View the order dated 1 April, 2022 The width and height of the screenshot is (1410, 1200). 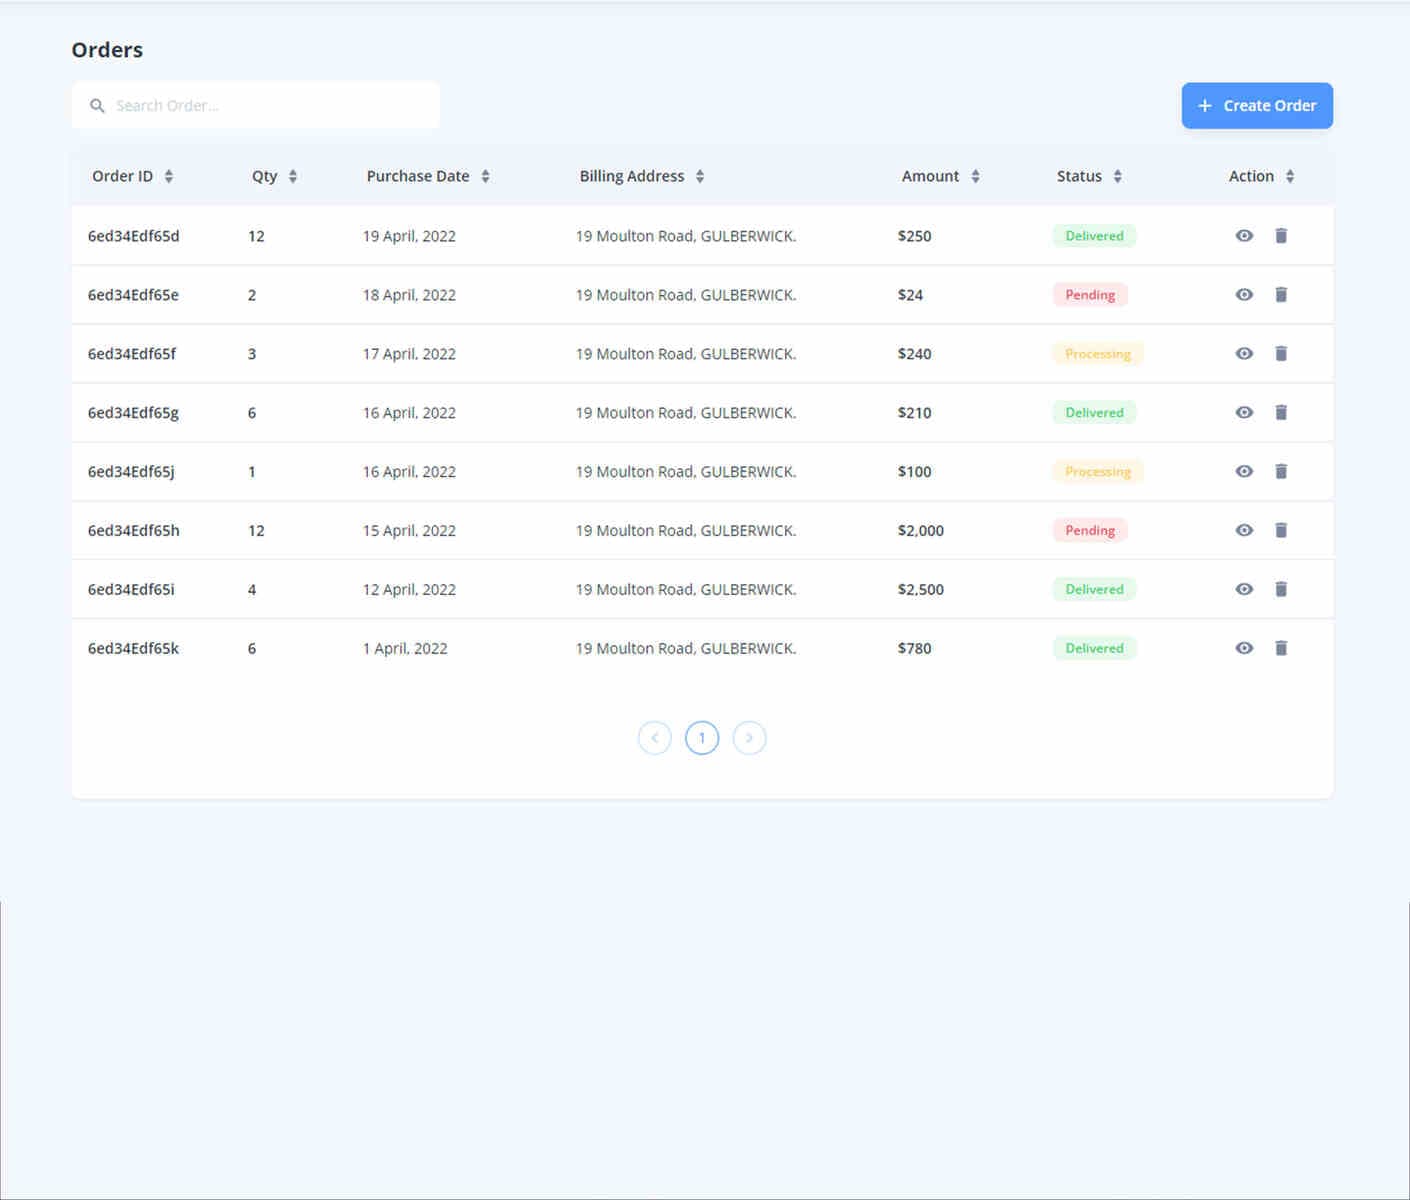[1244, 647]
